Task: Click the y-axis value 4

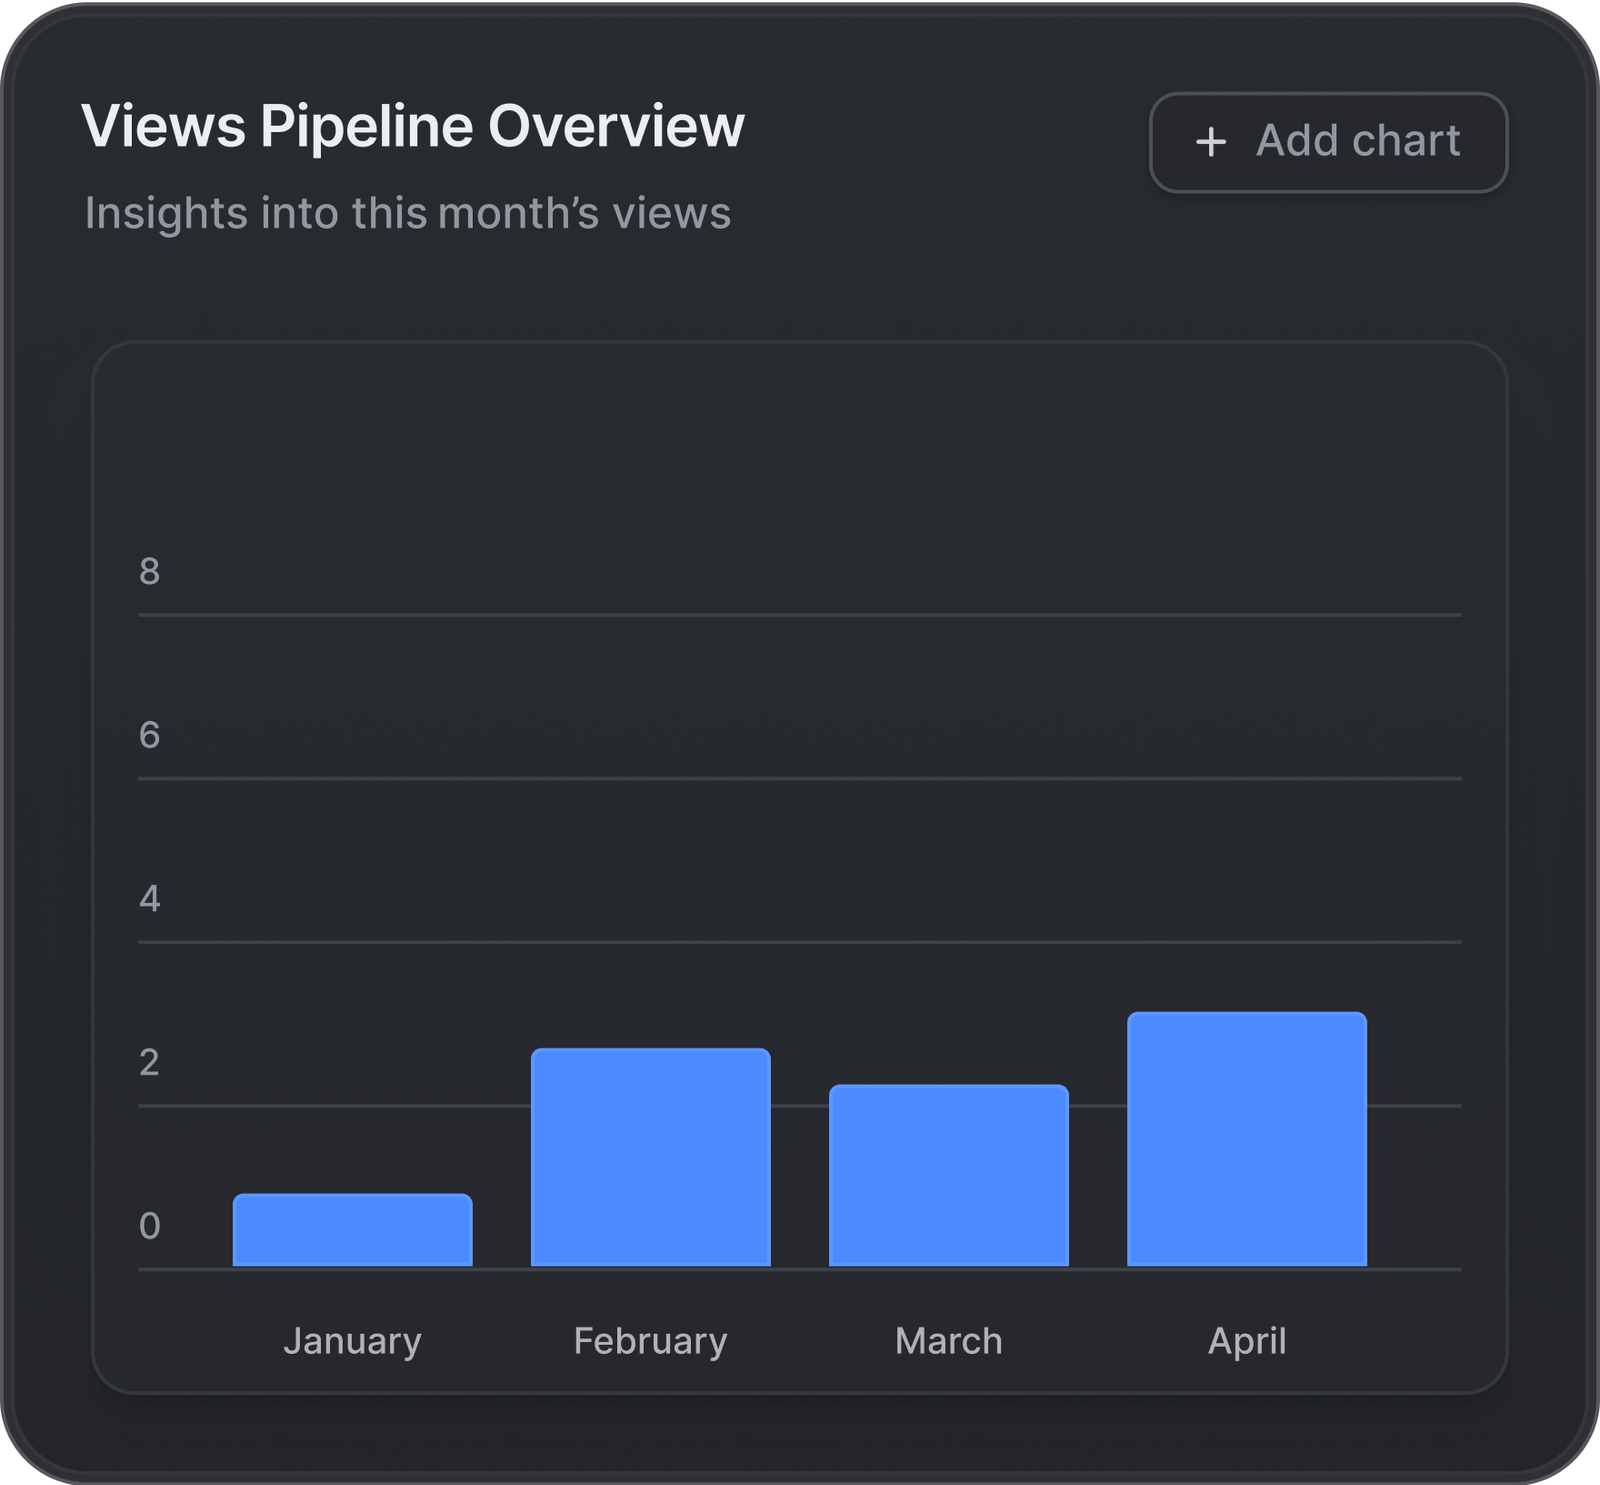Action: (x=149, y=899)
